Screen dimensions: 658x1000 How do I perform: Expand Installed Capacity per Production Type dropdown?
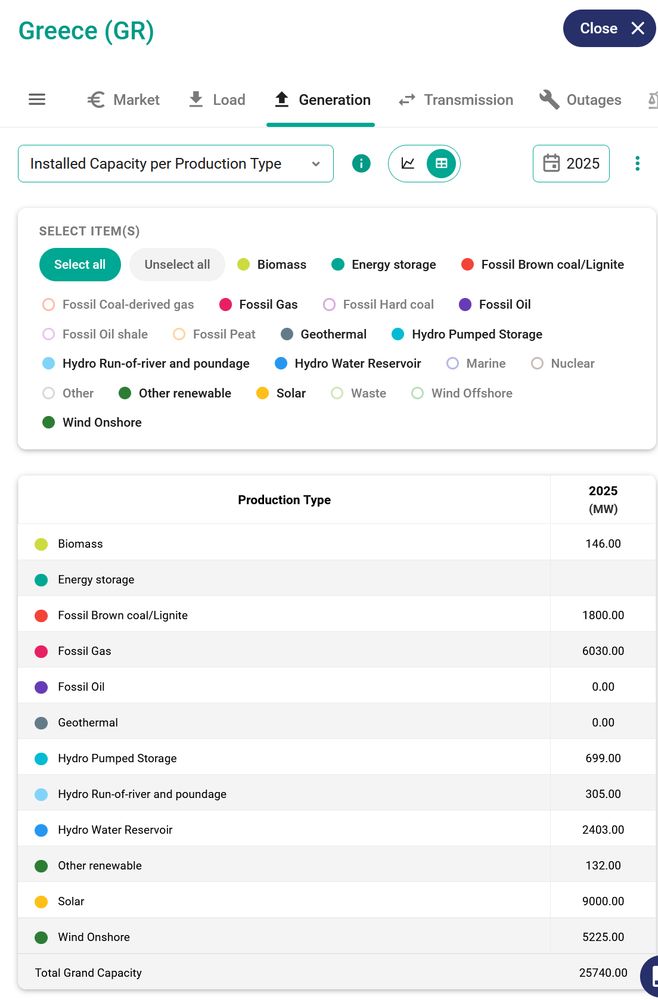pos(175,164)
